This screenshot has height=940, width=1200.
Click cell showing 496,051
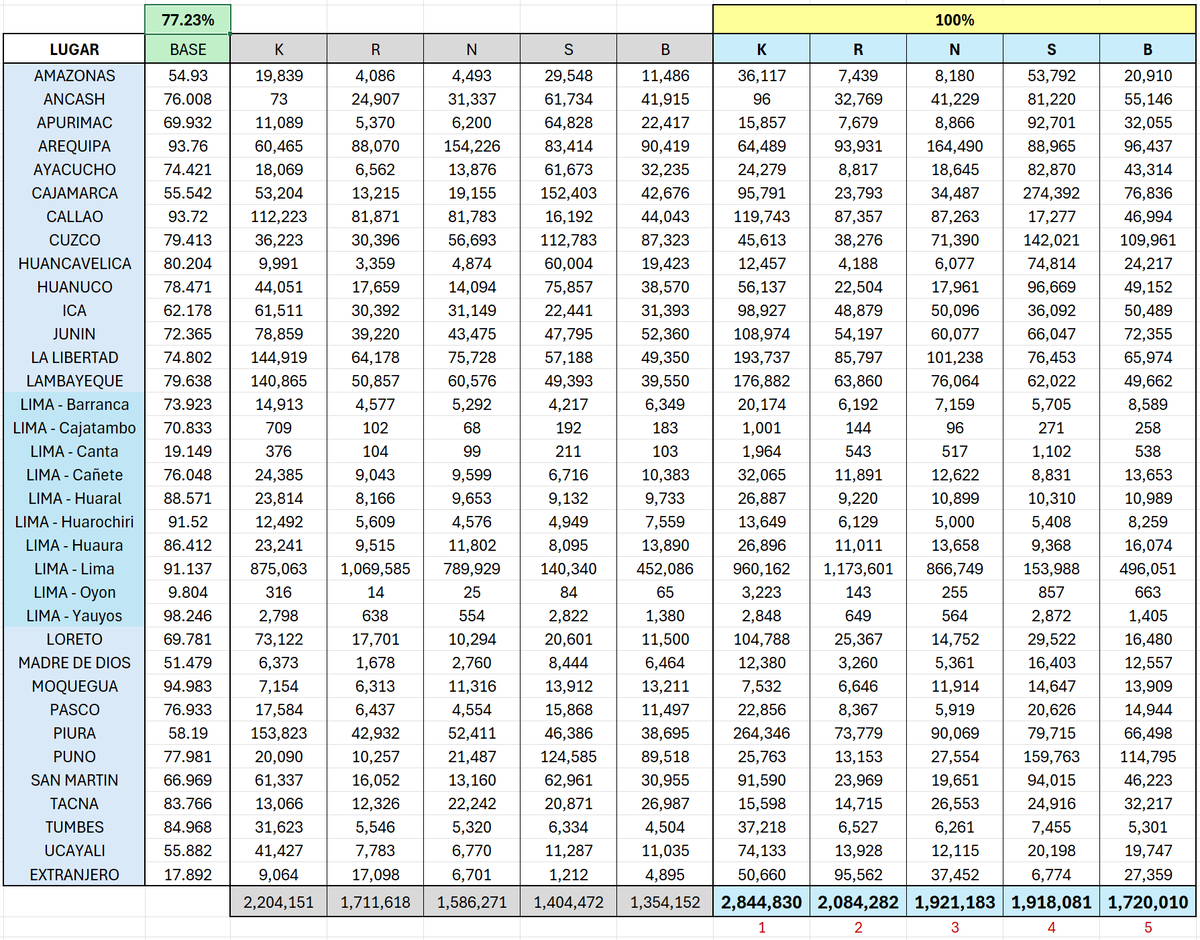tap(1148, 569)
